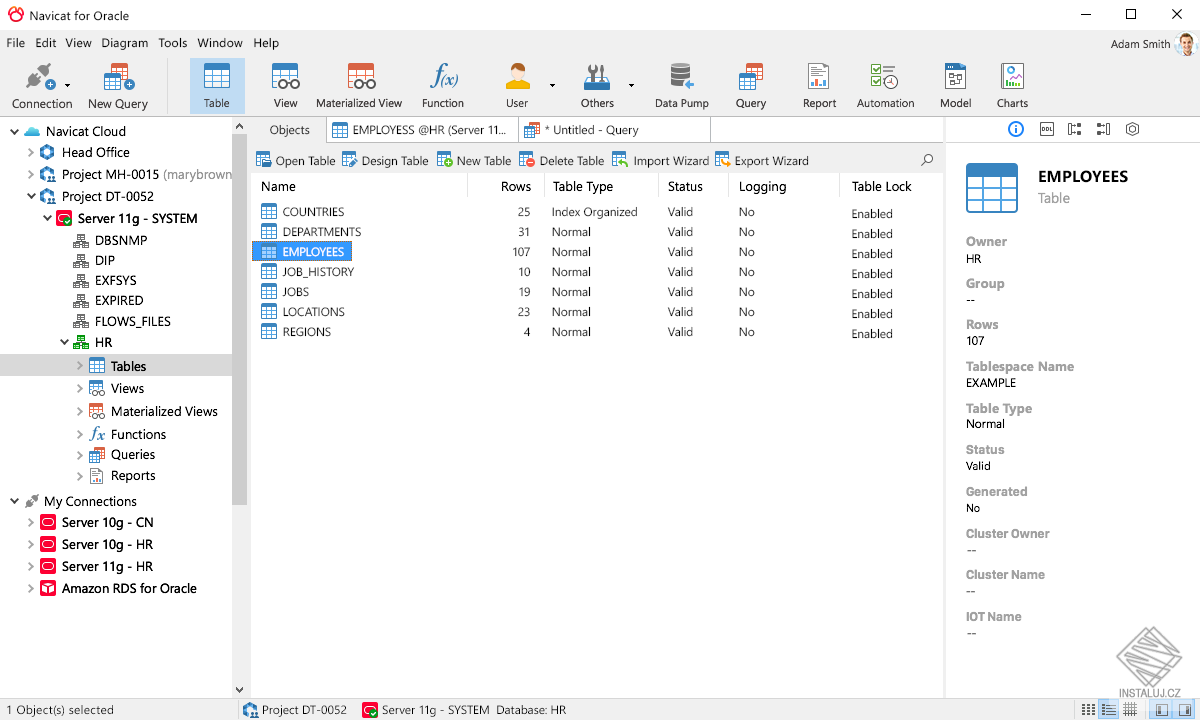Open the Connection dropdown arrow
1200x720 pixels.
67,85
